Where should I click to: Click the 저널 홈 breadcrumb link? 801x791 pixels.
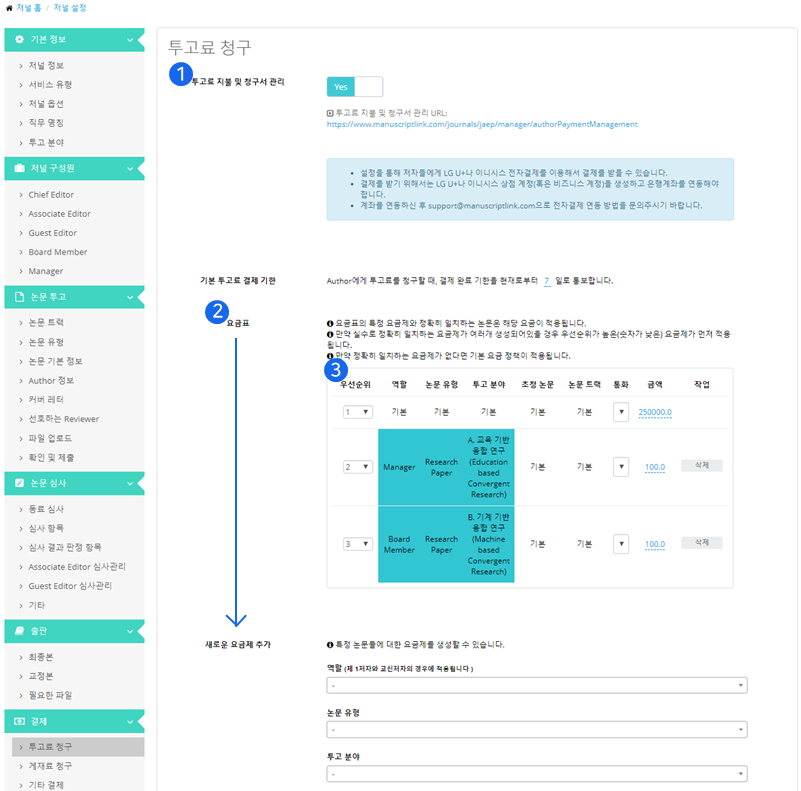click(29, 8)
